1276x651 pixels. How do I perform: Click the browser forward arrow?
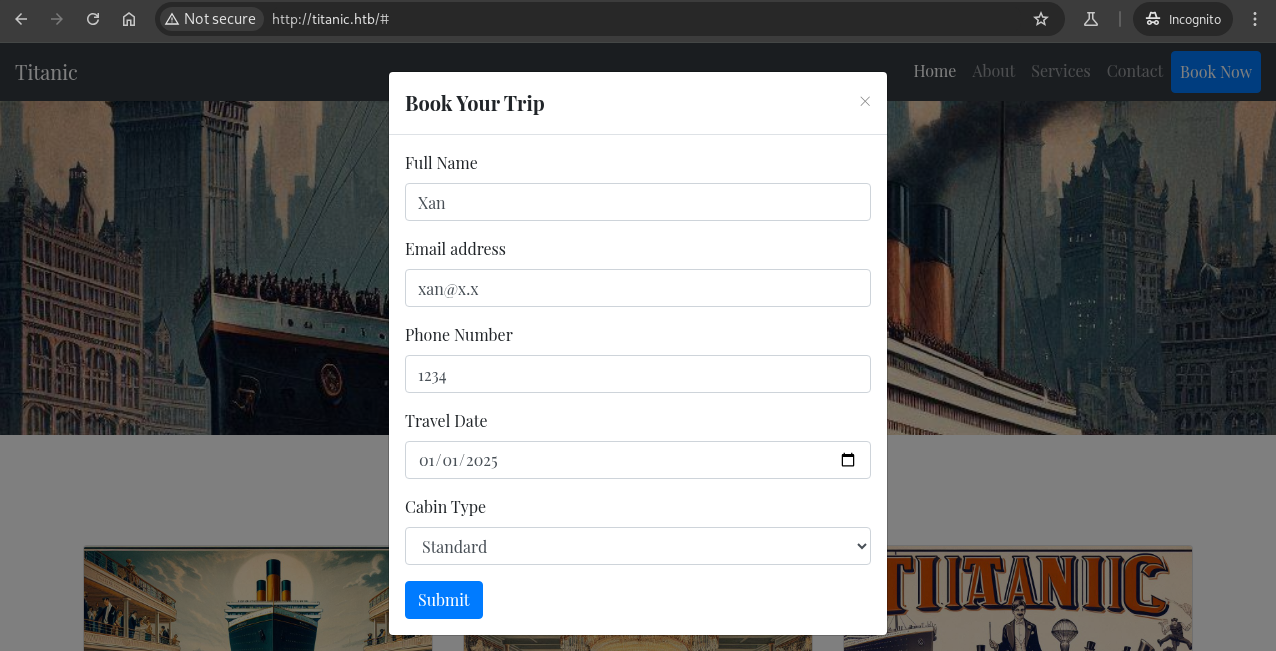point(57,19)
